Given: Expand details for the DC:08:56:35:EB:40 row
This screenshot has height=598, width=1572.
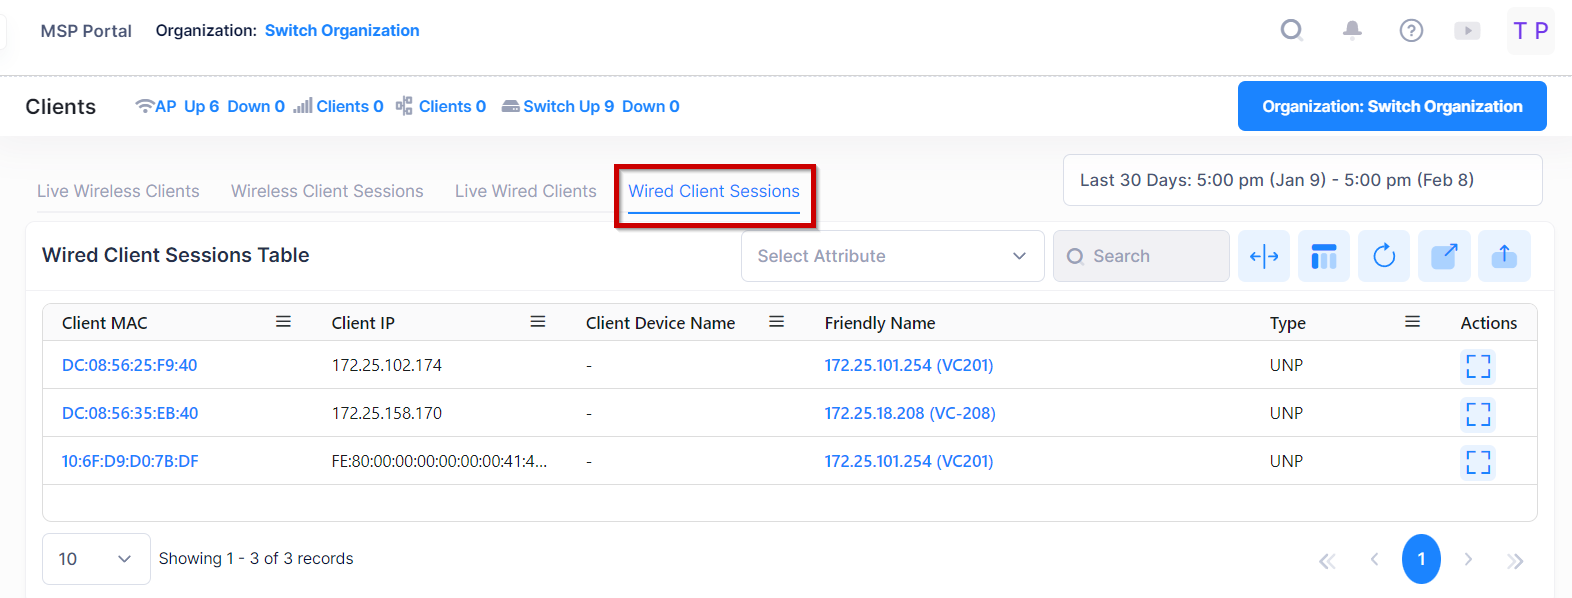Looking at the screenshot, I should click(1478, 414).
